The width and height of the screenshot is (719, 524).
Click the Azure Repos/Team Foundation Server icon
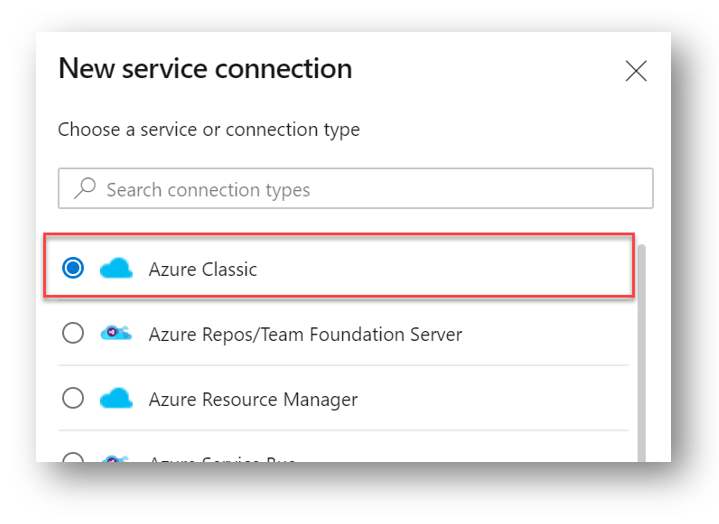(116, 333)
